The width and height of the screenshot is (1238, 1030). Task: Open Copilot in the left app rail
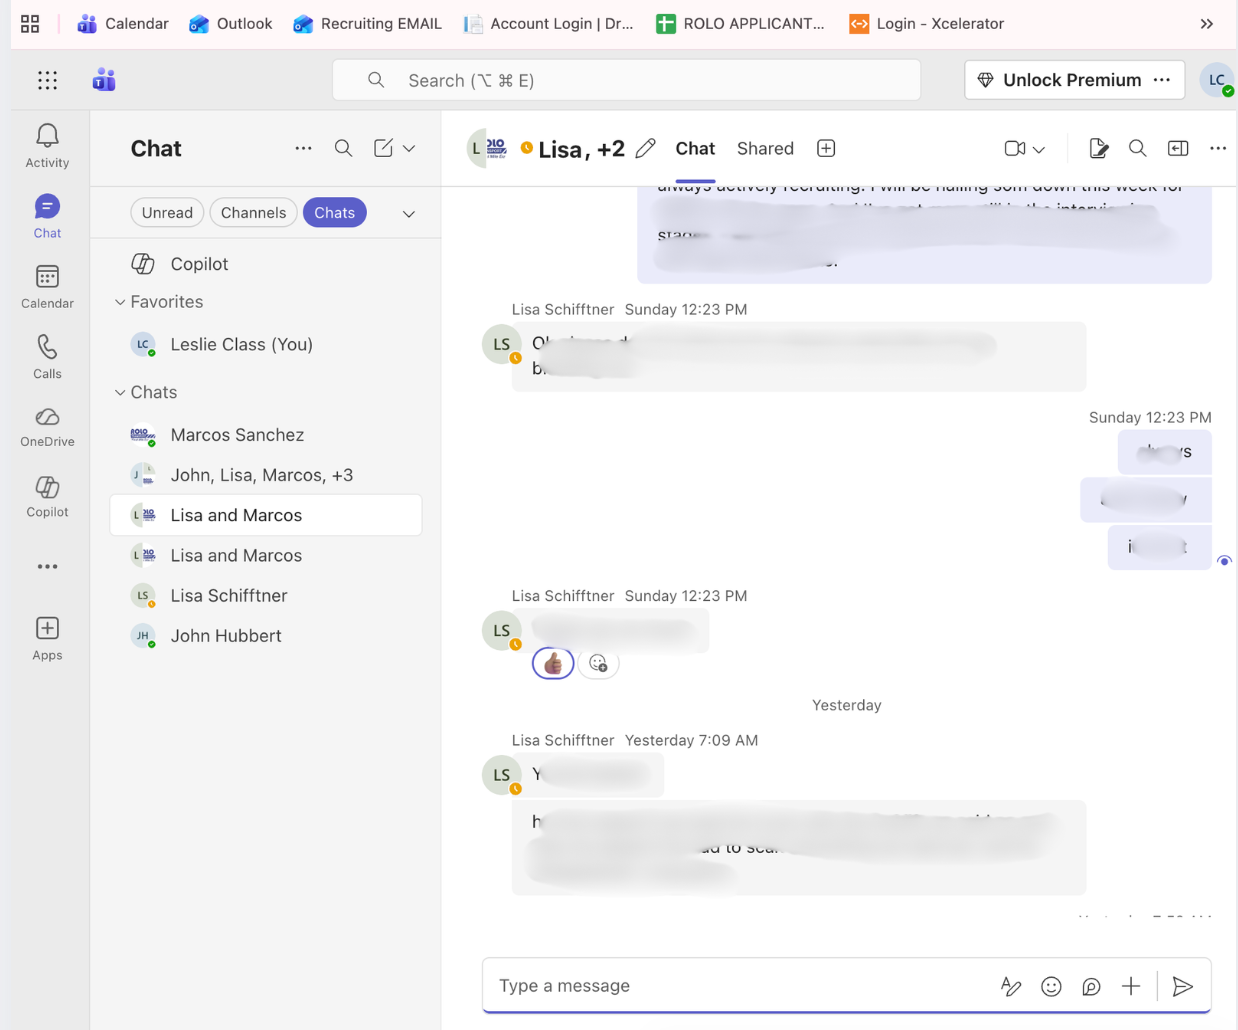pyautogui.click(x=47, y=497)
